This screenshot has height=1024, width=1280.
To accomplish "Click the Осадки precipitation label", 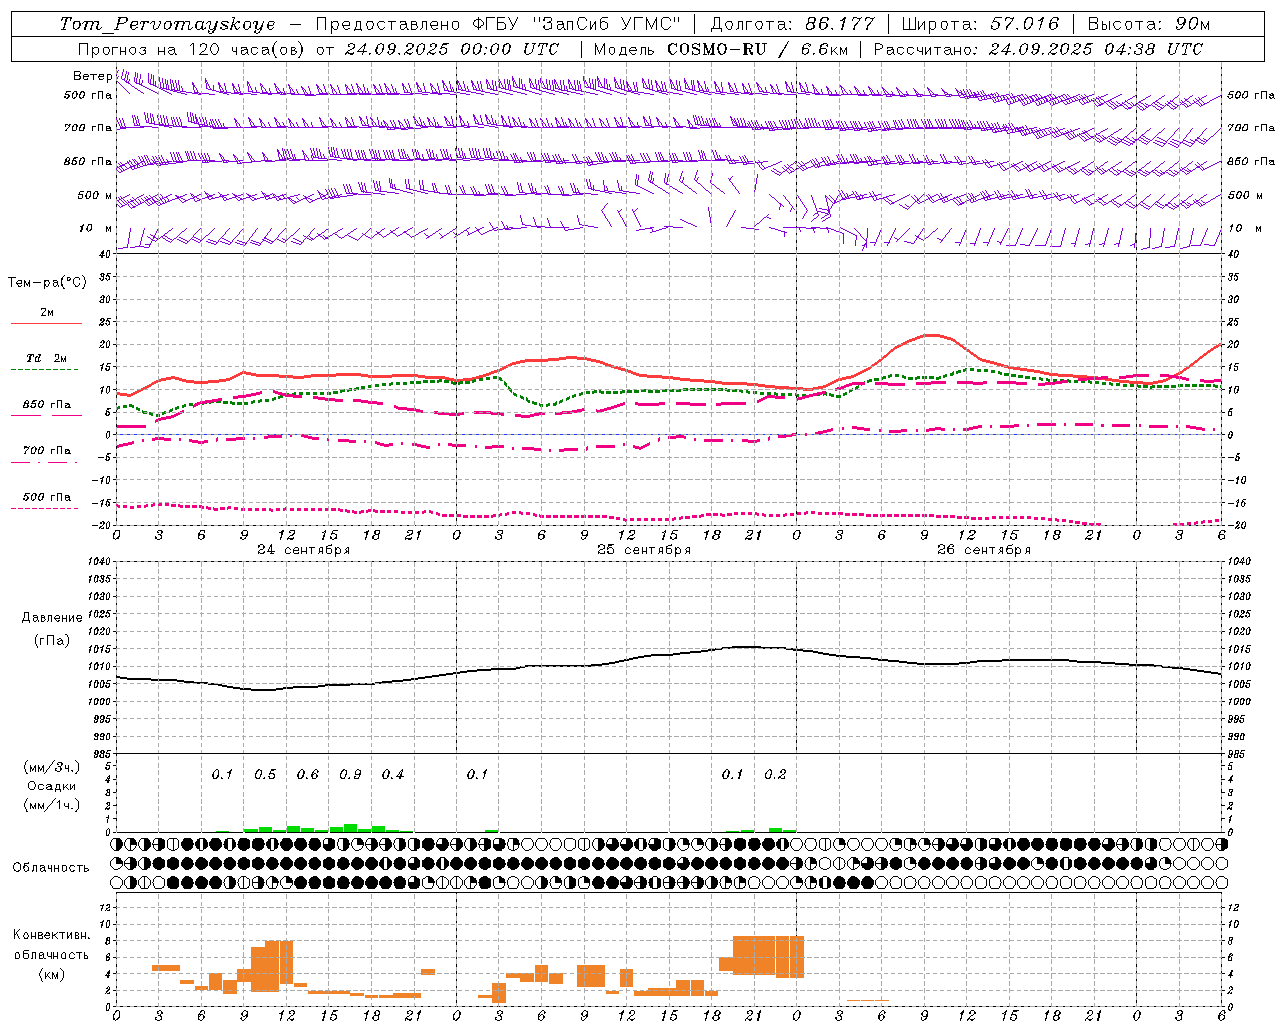I will pos(52,786).
